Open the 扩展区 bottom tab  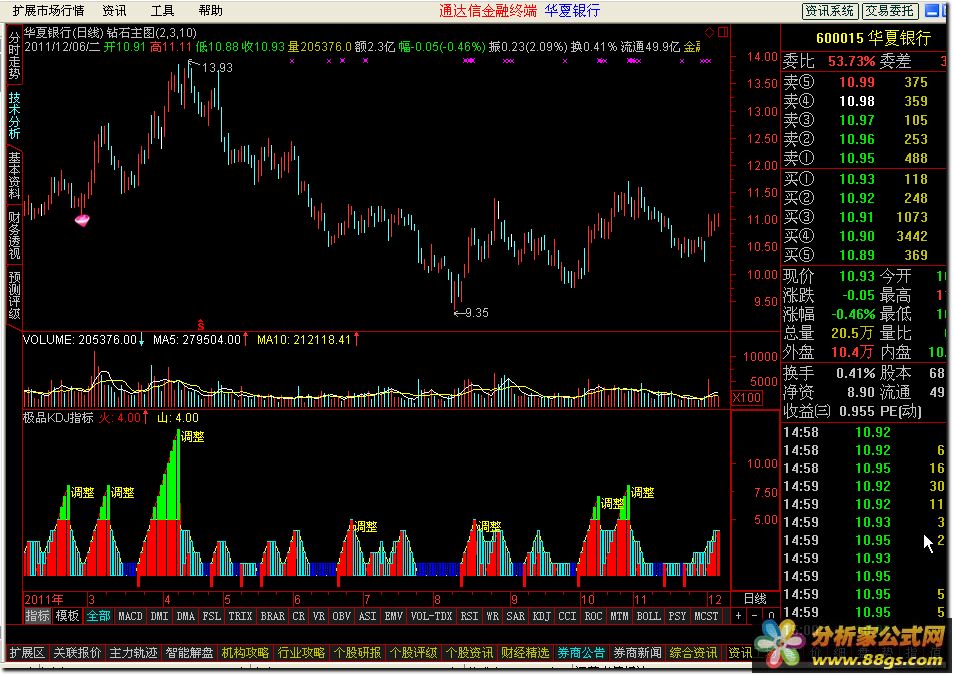point(27,652)
